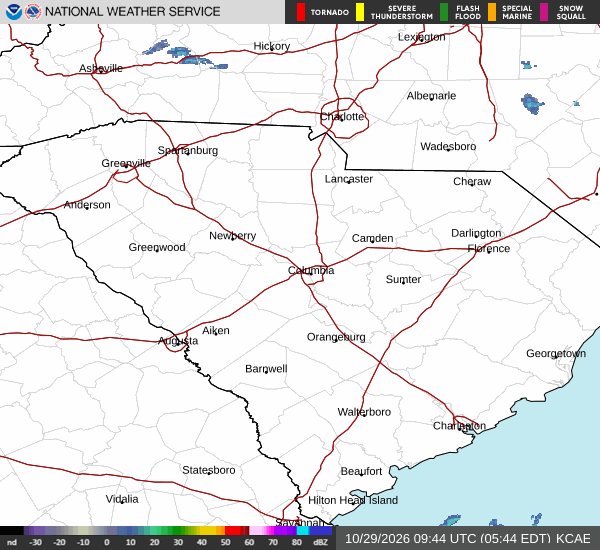Click the Sumter city label
600x550 pixels.
tap(403, 279)
